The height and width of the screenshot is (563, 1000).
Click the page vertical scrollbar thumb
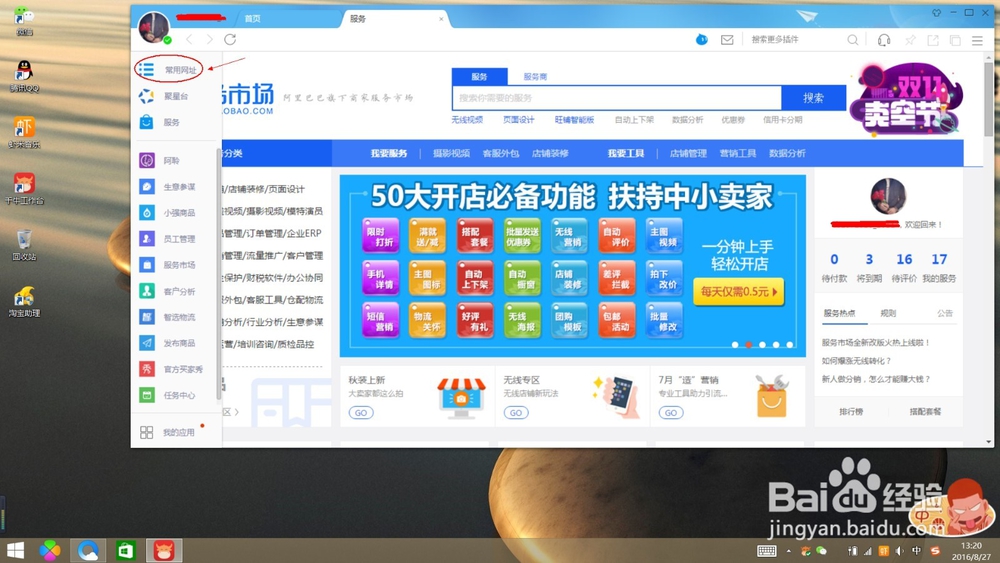tap(988, 97)
